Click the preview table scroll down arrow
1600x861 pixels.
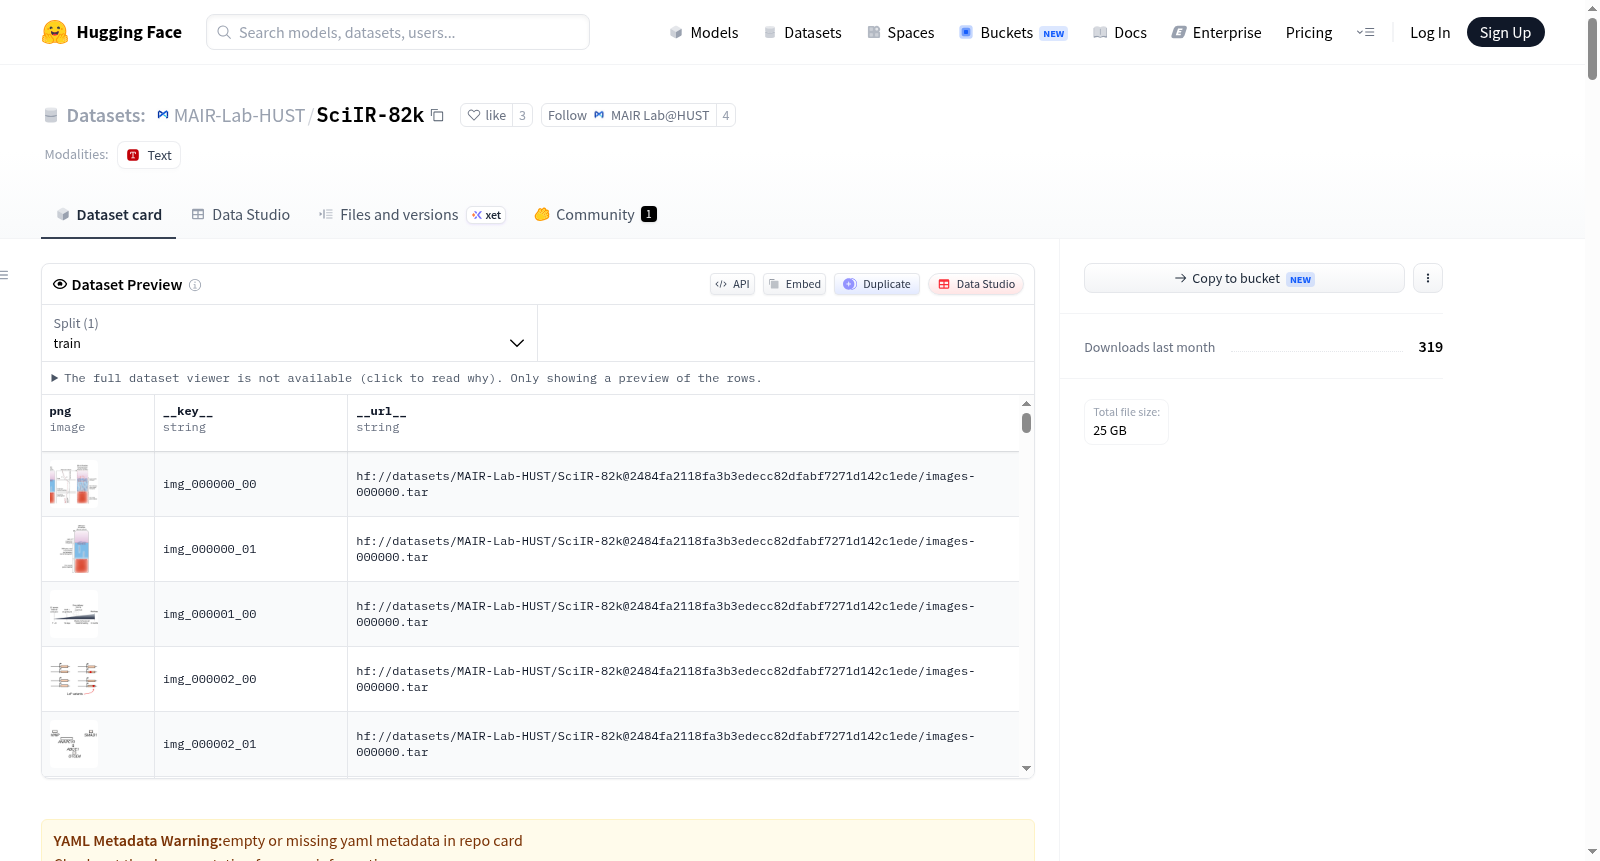(1026, 768)
